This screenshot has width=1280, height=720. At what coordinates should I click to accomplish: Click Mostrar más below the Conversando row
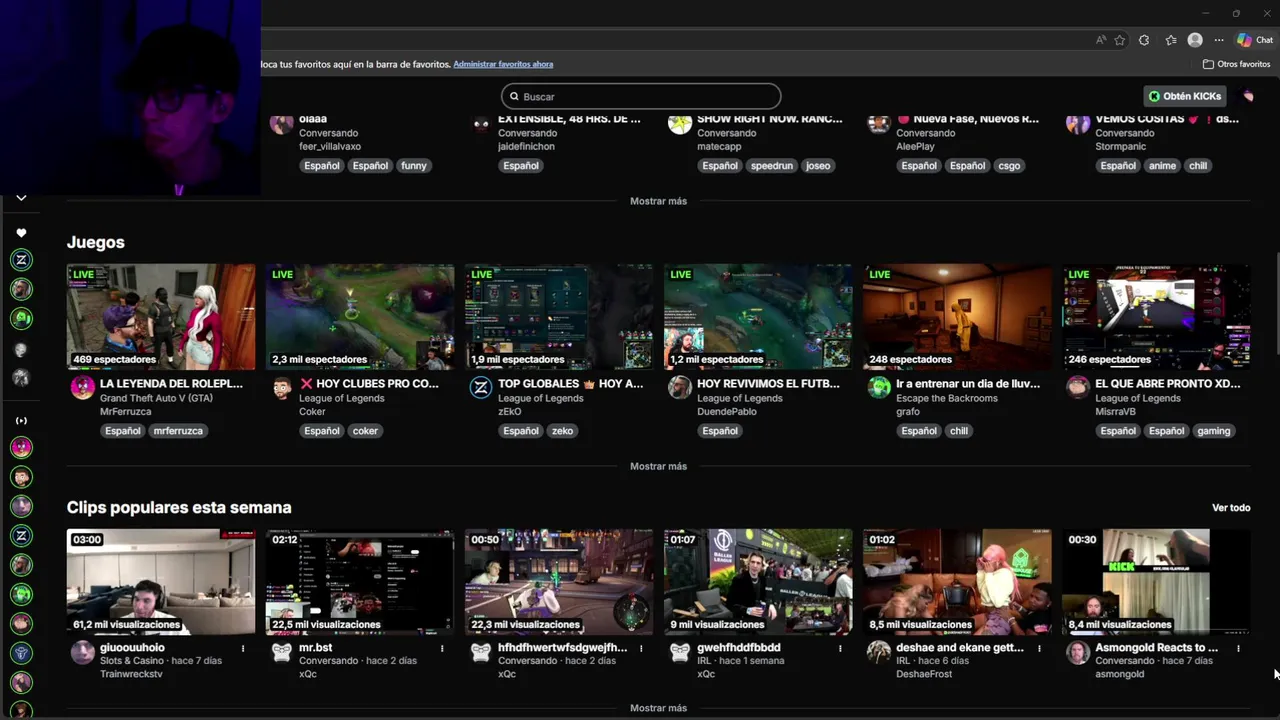(x=658, y=201)
